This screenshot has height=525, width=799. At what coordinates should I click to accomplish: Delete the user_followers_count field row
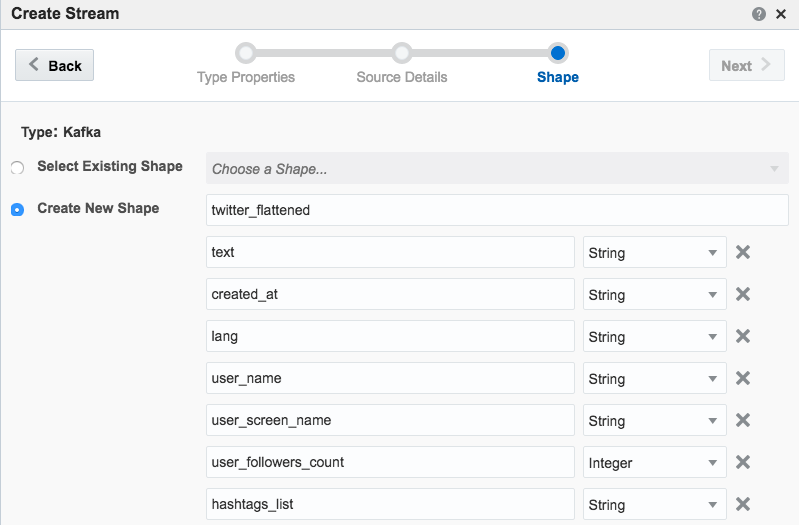(x=743, y=462)
